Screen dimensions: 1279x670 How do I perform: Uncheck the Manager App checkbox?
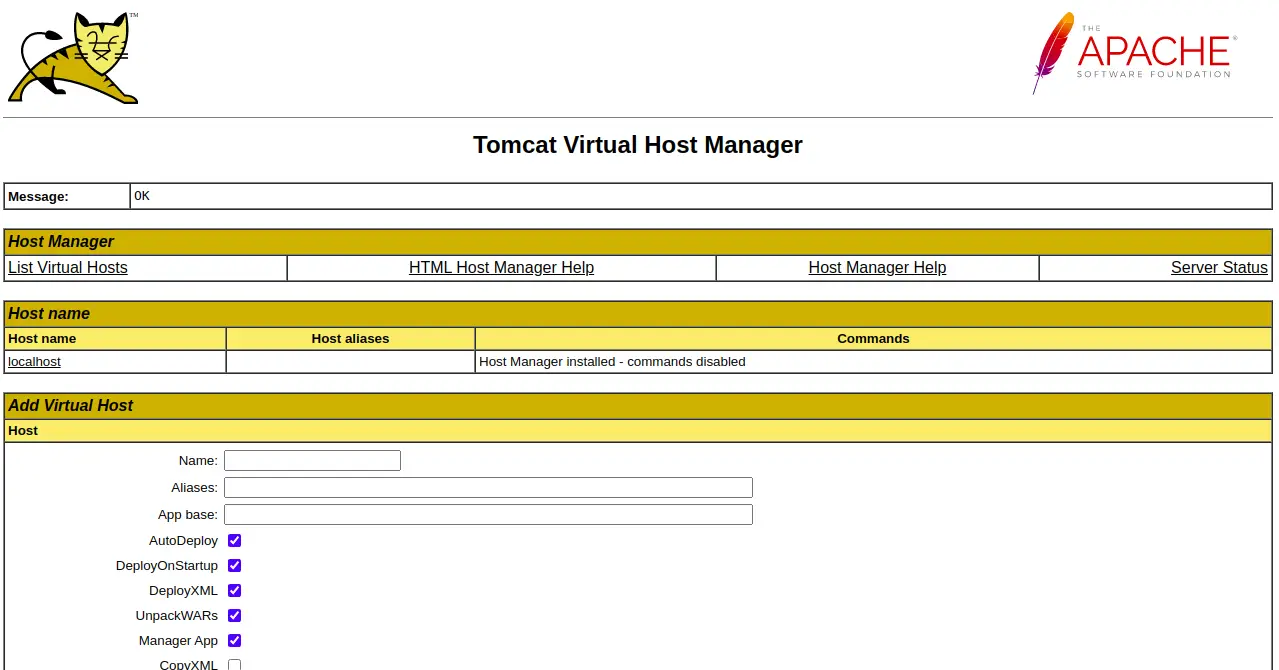click(x=234, y=641)
